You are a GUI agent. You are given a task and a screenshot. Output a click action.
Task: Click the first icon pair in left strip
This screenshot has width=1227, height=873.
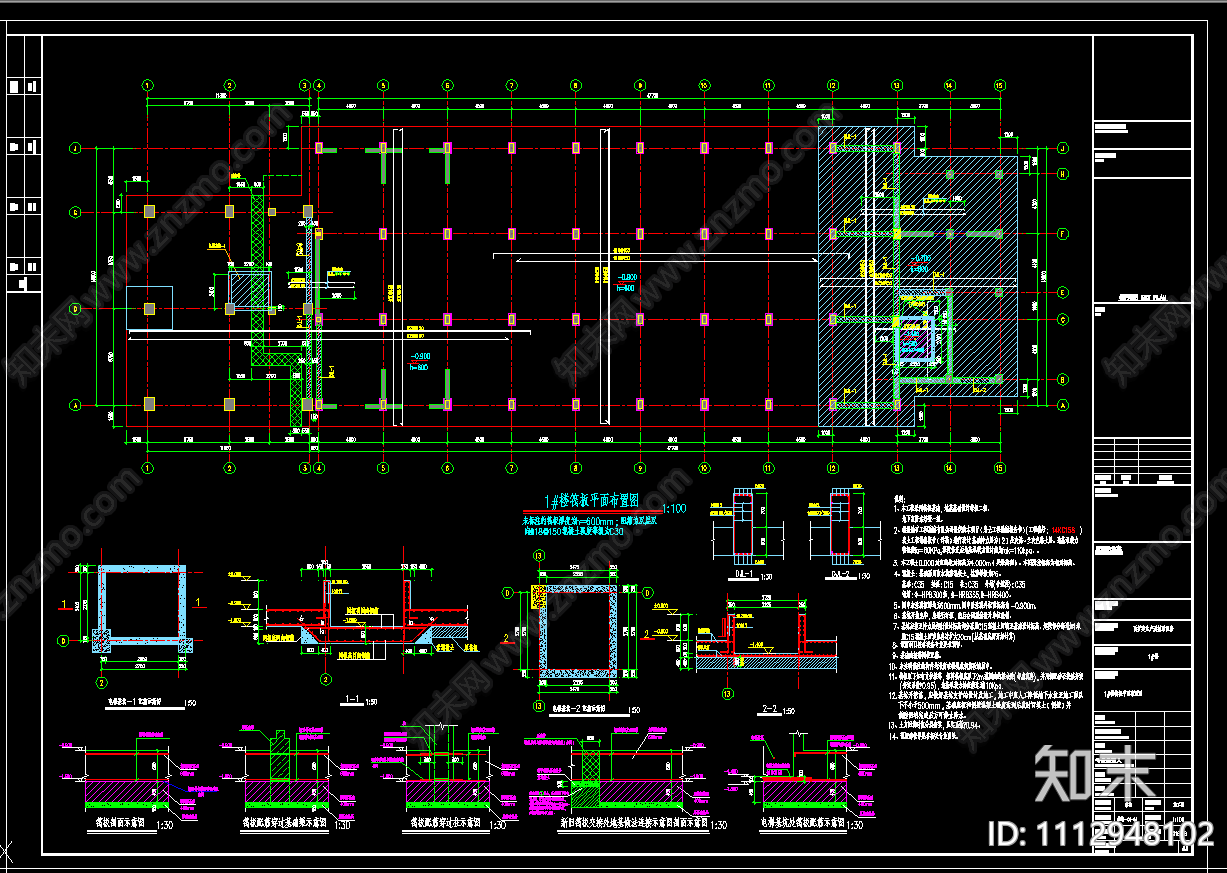22,87
